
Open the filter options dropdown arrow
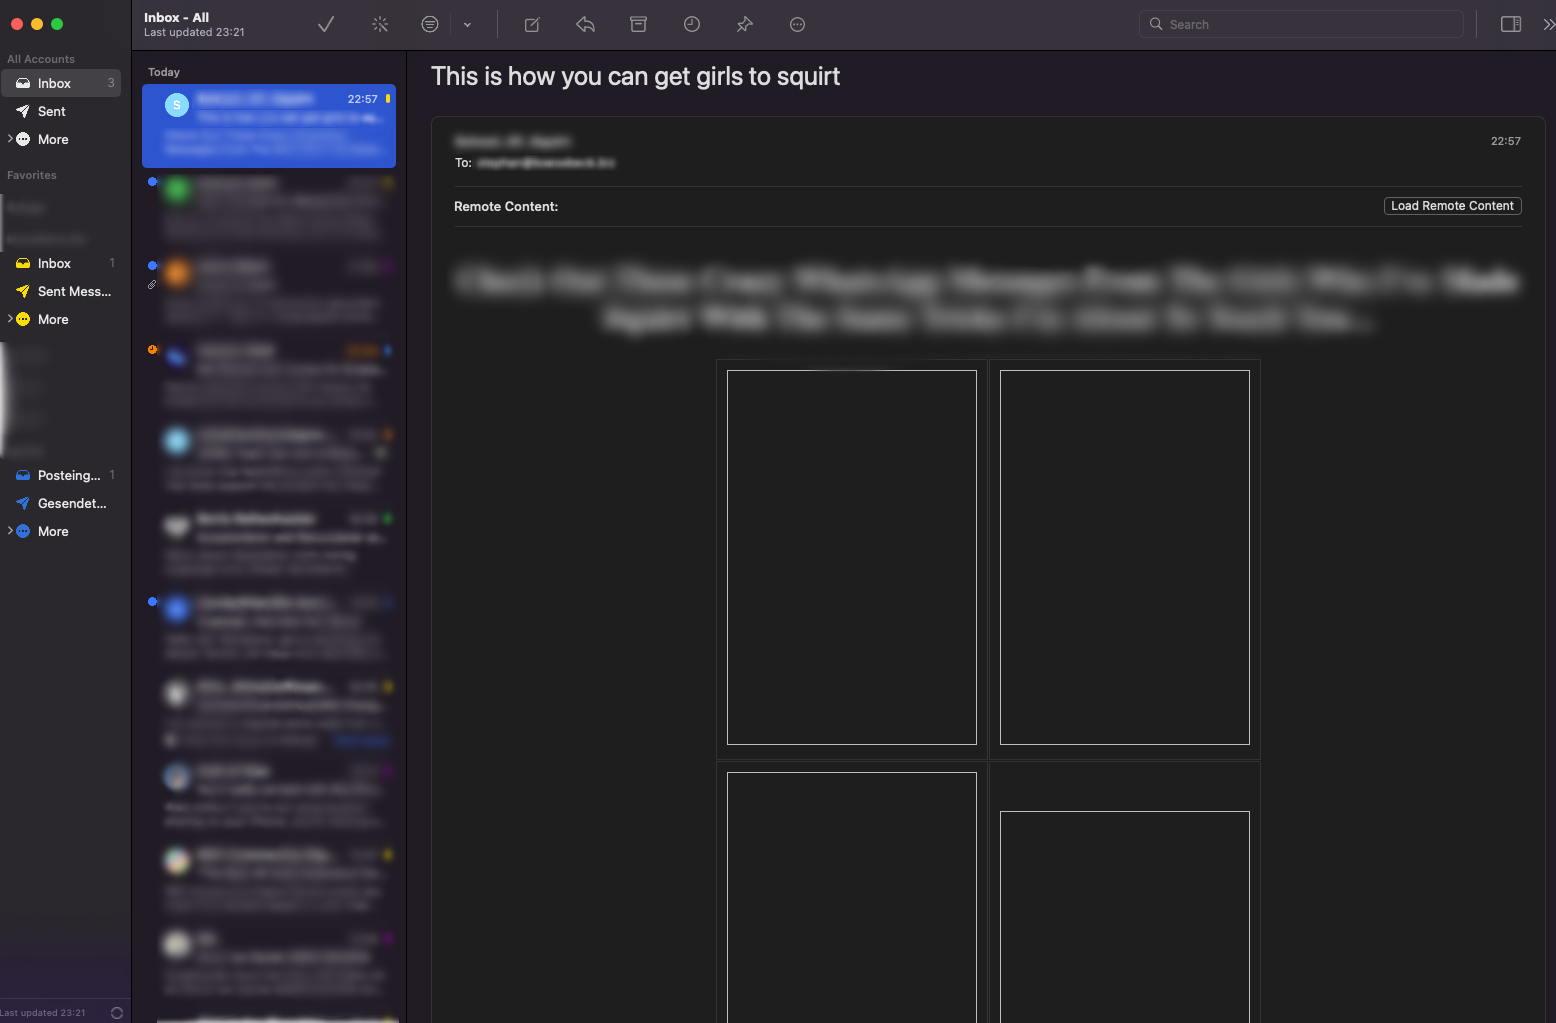(467, 25)
